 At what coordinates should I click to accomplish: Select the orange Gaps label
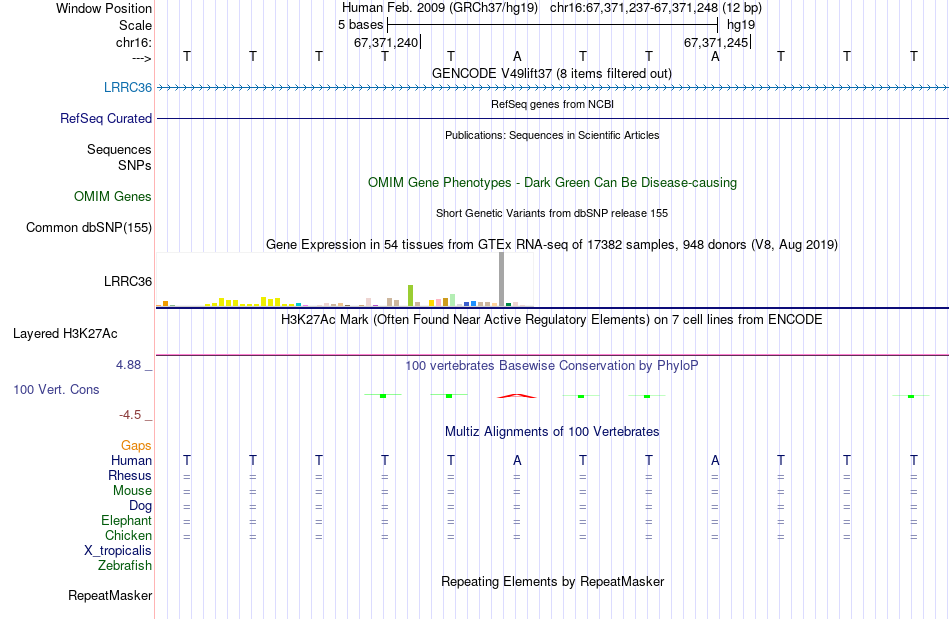click(x=136, y=445)
